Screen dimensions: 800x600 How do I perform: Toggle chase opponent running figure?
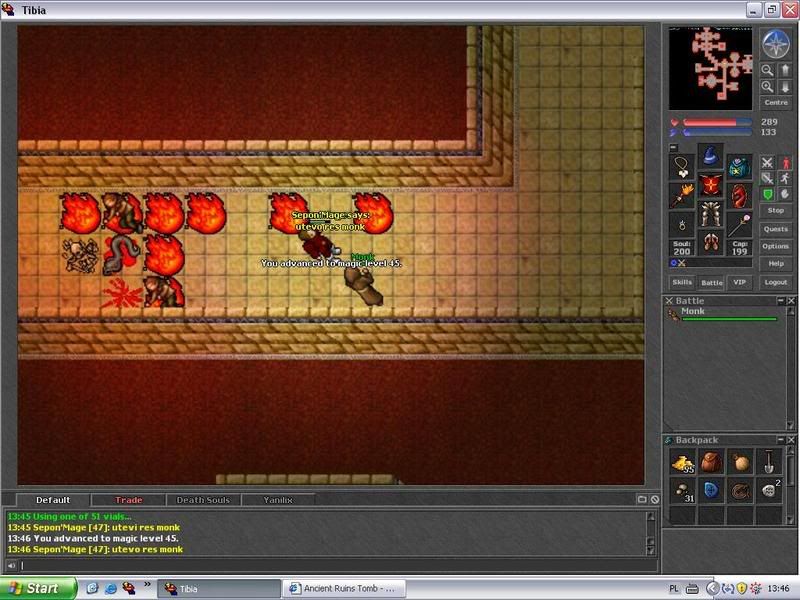[x=785, y=179]
